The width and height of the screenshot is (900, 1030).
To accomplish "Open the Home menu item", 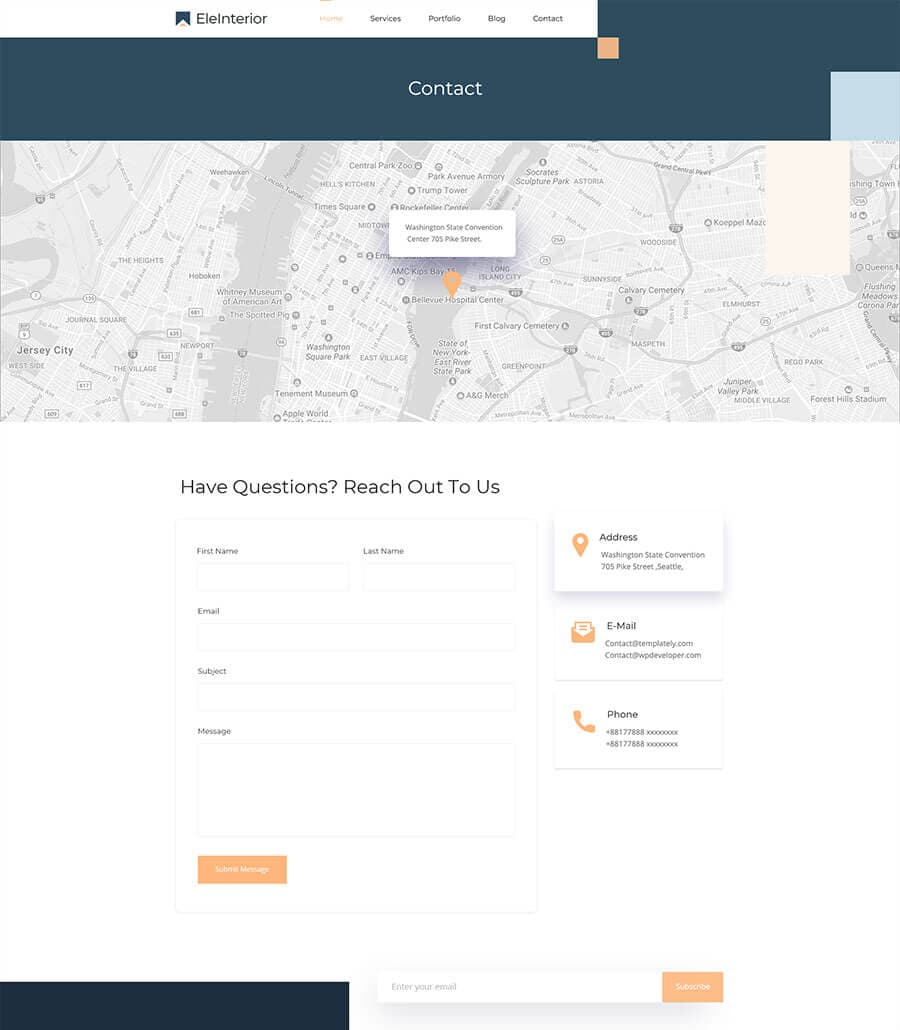I will click(331, 18).
